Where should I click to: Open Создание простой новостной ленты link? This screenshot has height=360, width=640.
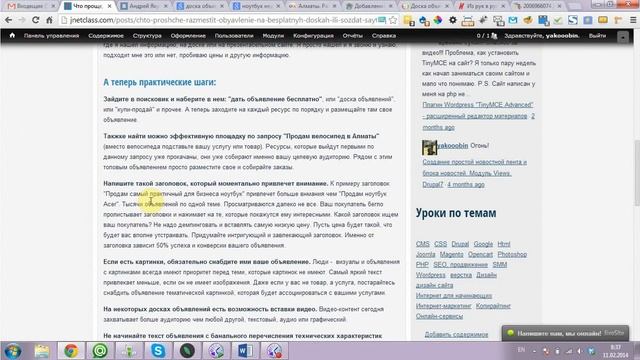(x=474, y=173)
